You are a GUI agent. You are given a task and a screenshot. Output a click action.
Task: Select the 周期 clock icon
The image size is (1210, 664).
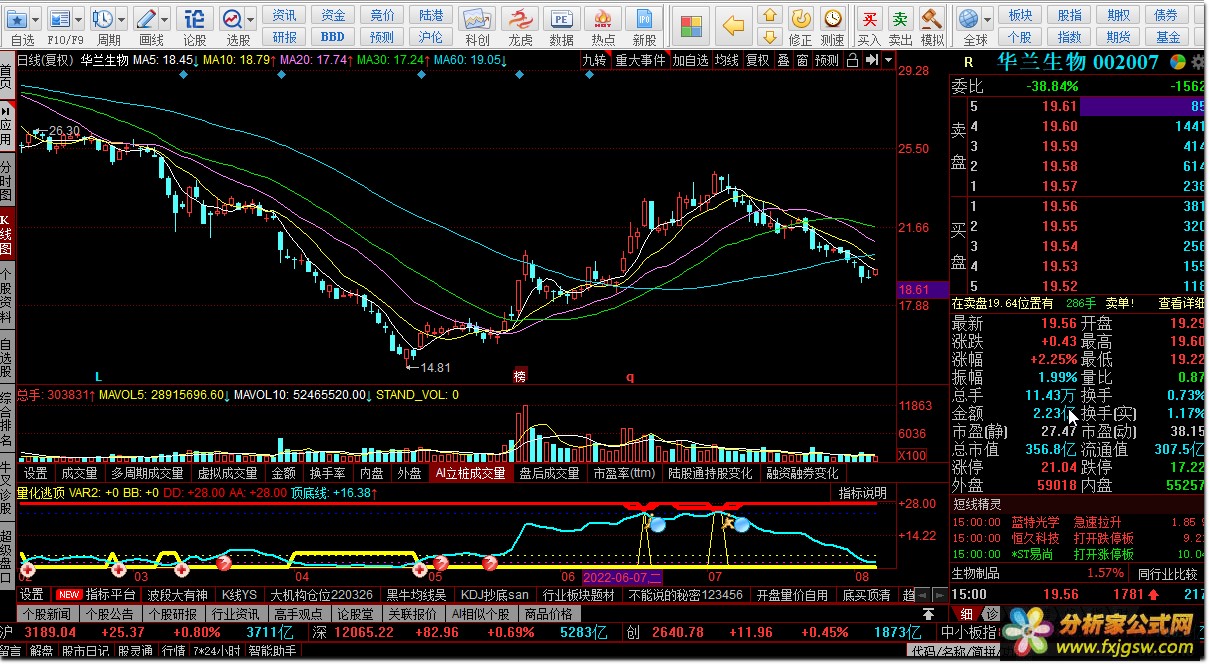pyautogui.click(x=103, y=19)
